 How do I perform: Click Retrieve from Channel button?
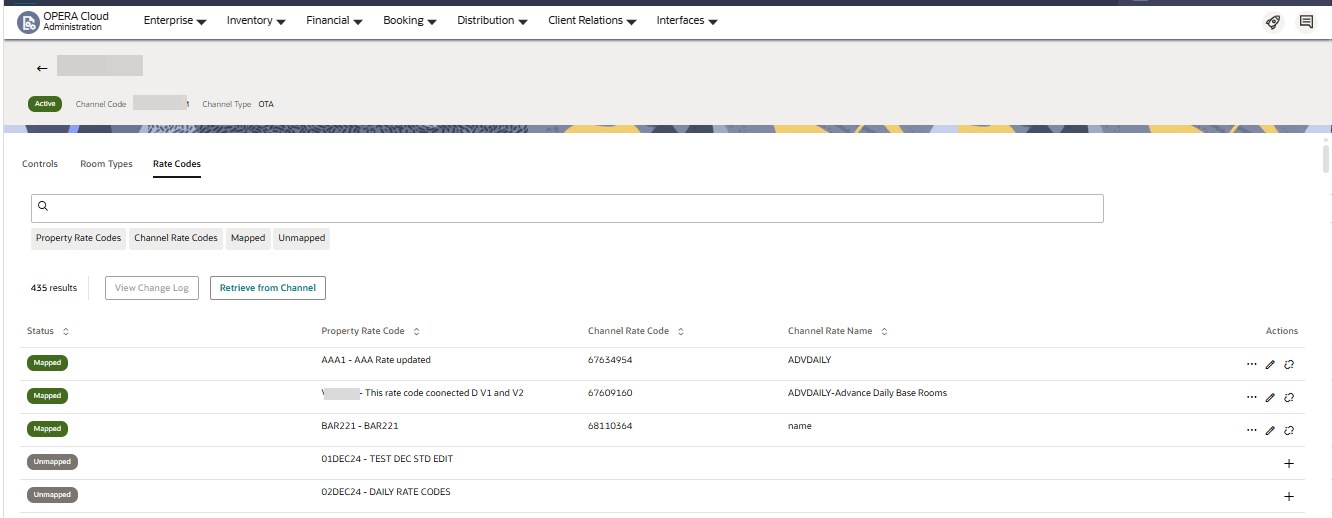tap(268, 288)
